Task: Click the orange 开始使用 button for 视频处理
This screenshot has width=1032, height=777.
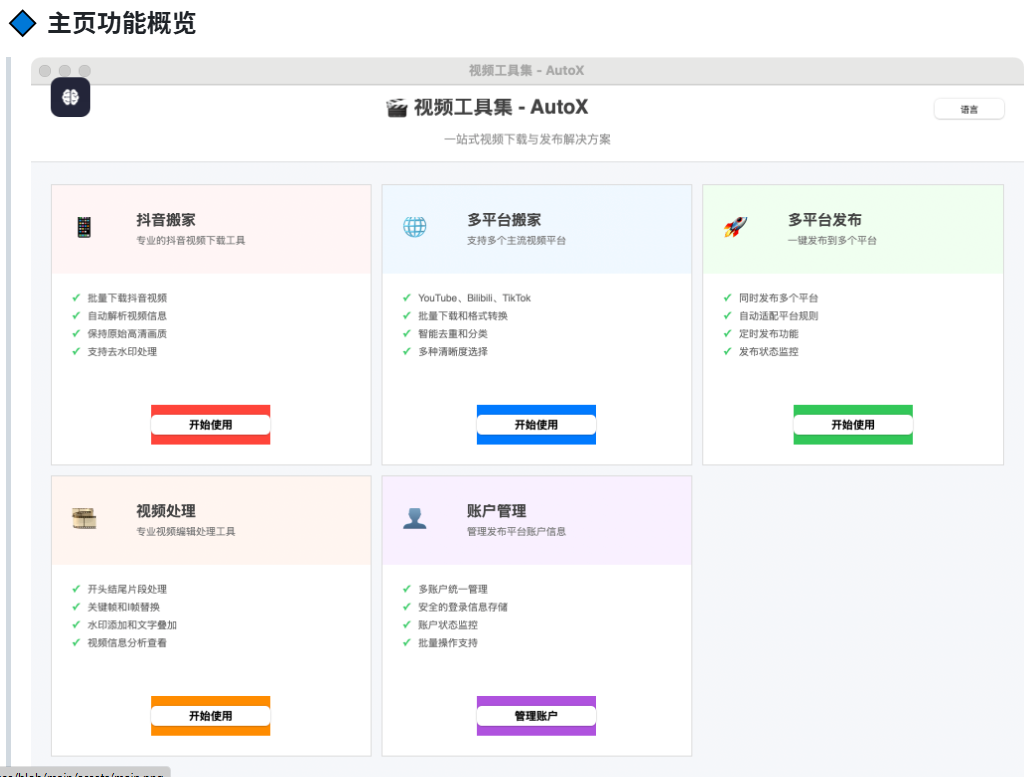Action: pos(211,716)
